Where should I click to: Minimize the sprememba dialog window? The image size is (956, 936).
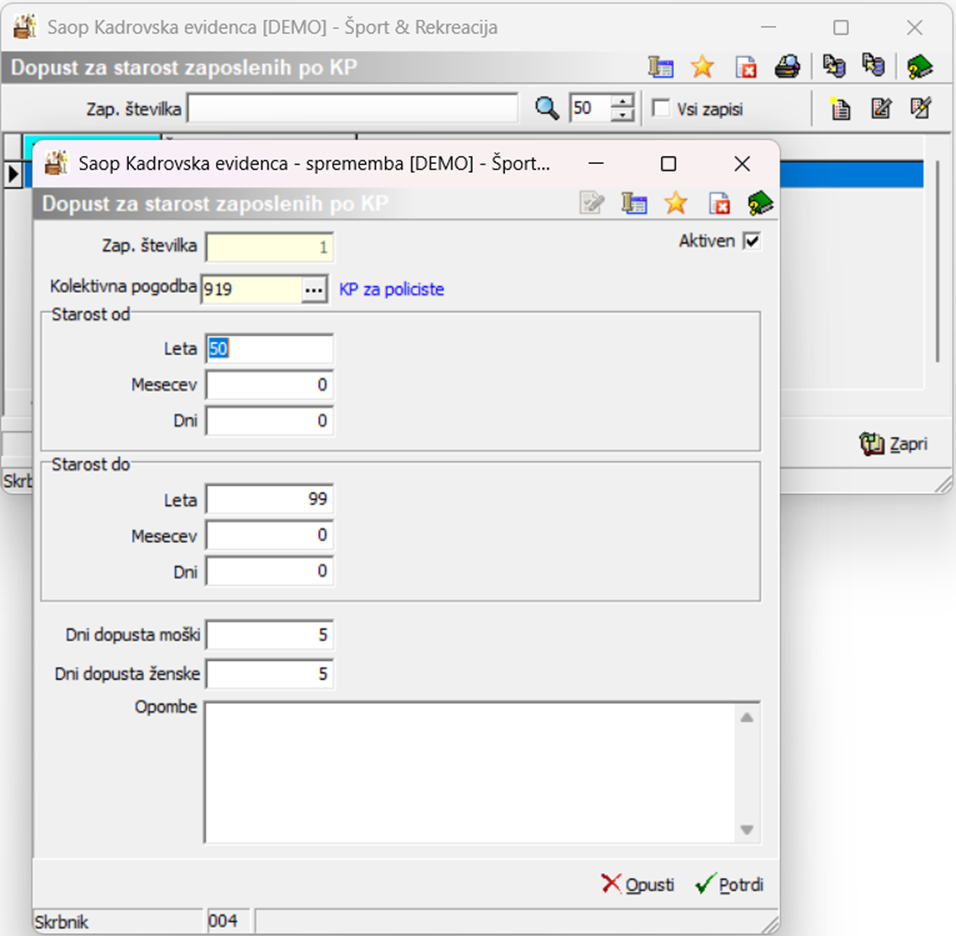pos(596,163)
